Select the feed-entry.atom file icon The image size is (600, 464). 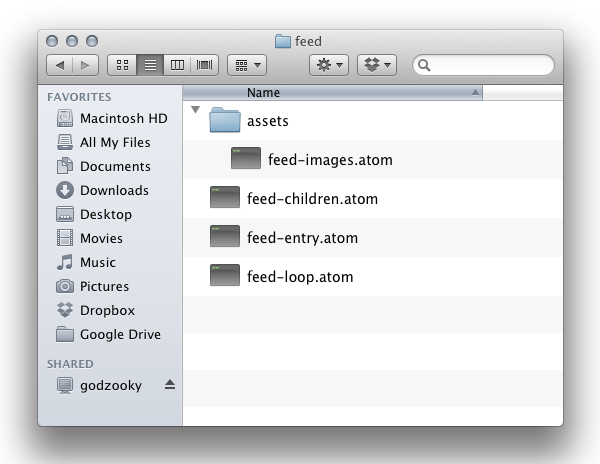(x=225, y=236)
